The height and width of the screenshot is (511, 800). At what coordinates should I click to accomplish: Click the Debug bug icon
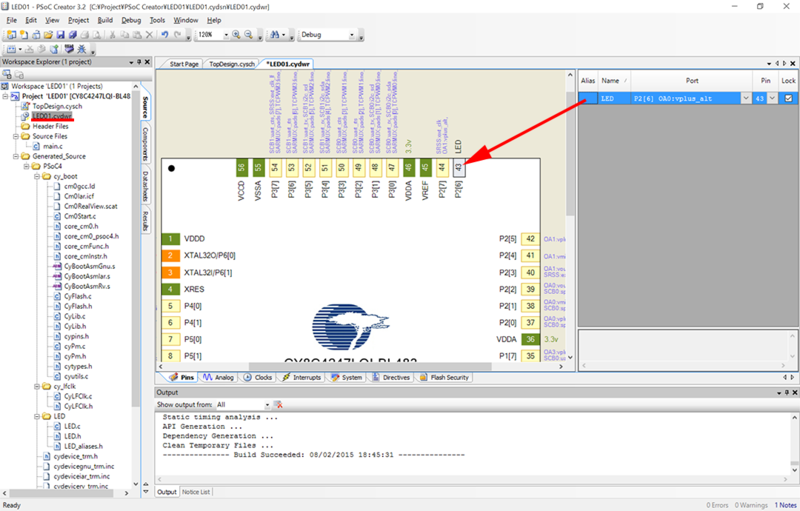[81, 49]
